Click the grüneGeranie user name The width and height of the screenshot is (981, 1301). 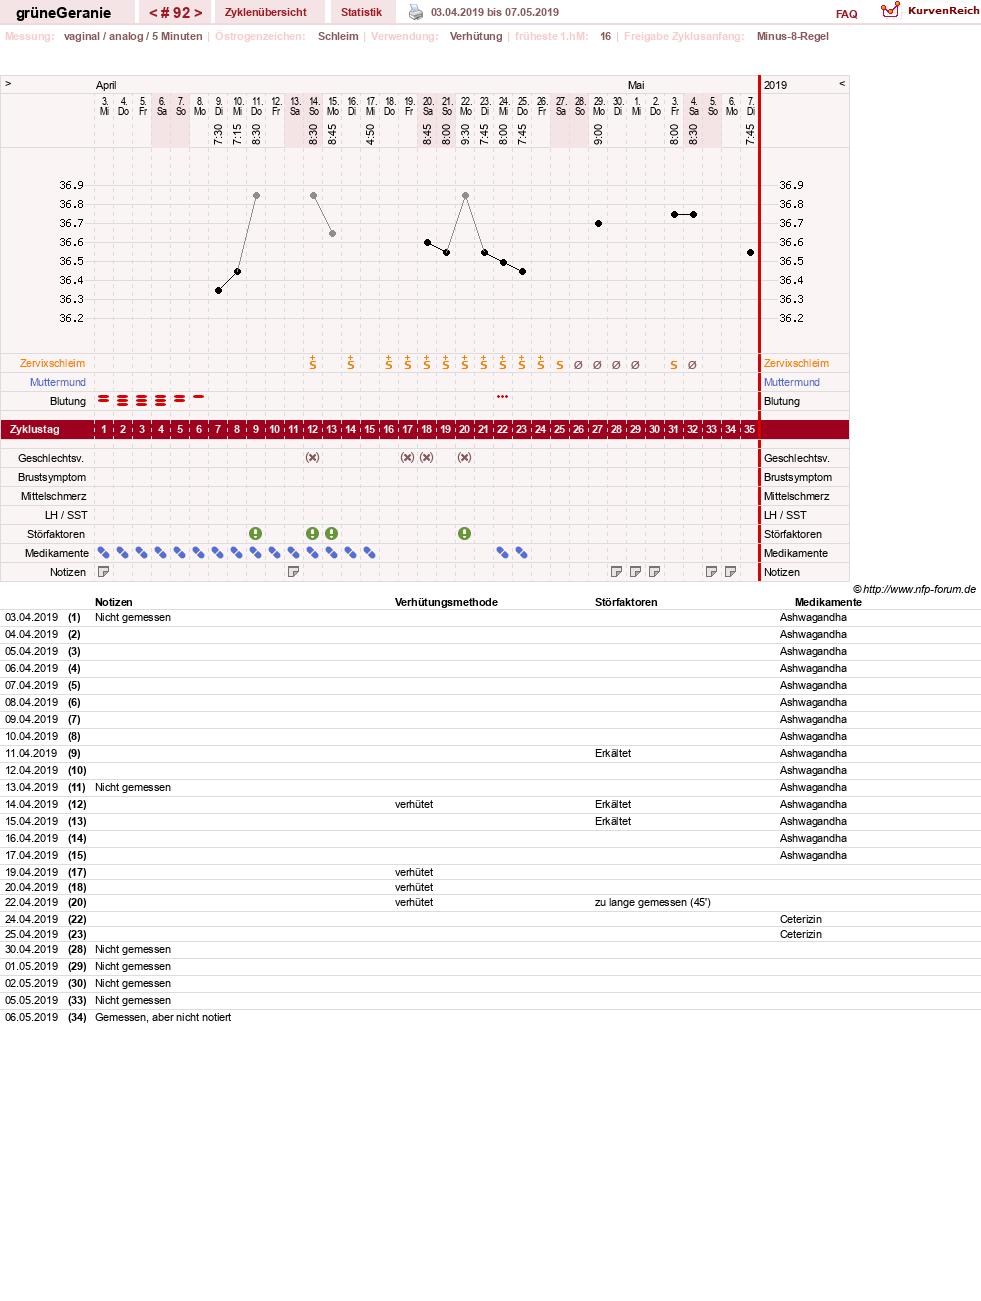63,13
